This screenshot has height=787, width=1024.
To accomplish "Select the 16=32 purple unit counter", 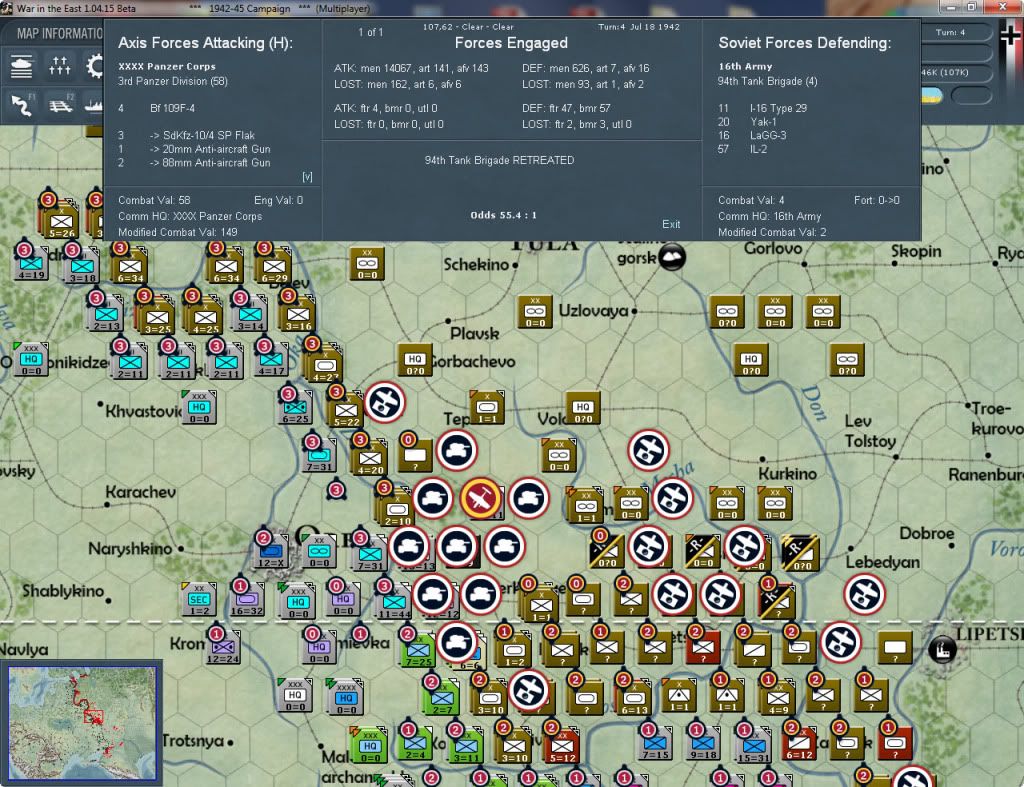I will [247, 601].
